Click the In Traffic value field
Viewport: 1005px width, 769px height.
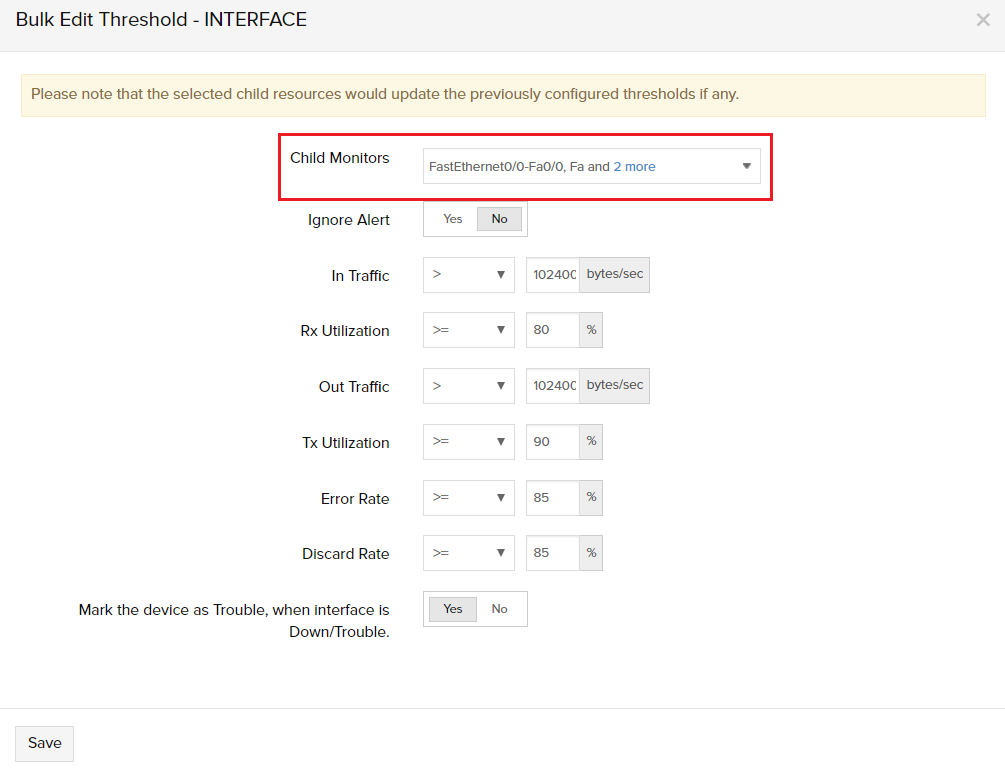pos(553,275)
